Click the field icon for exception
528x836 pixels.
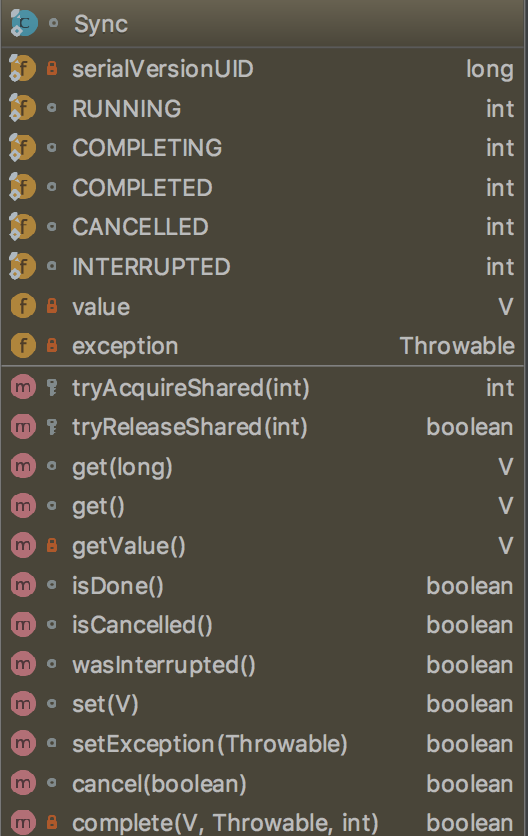pos(23,345)
